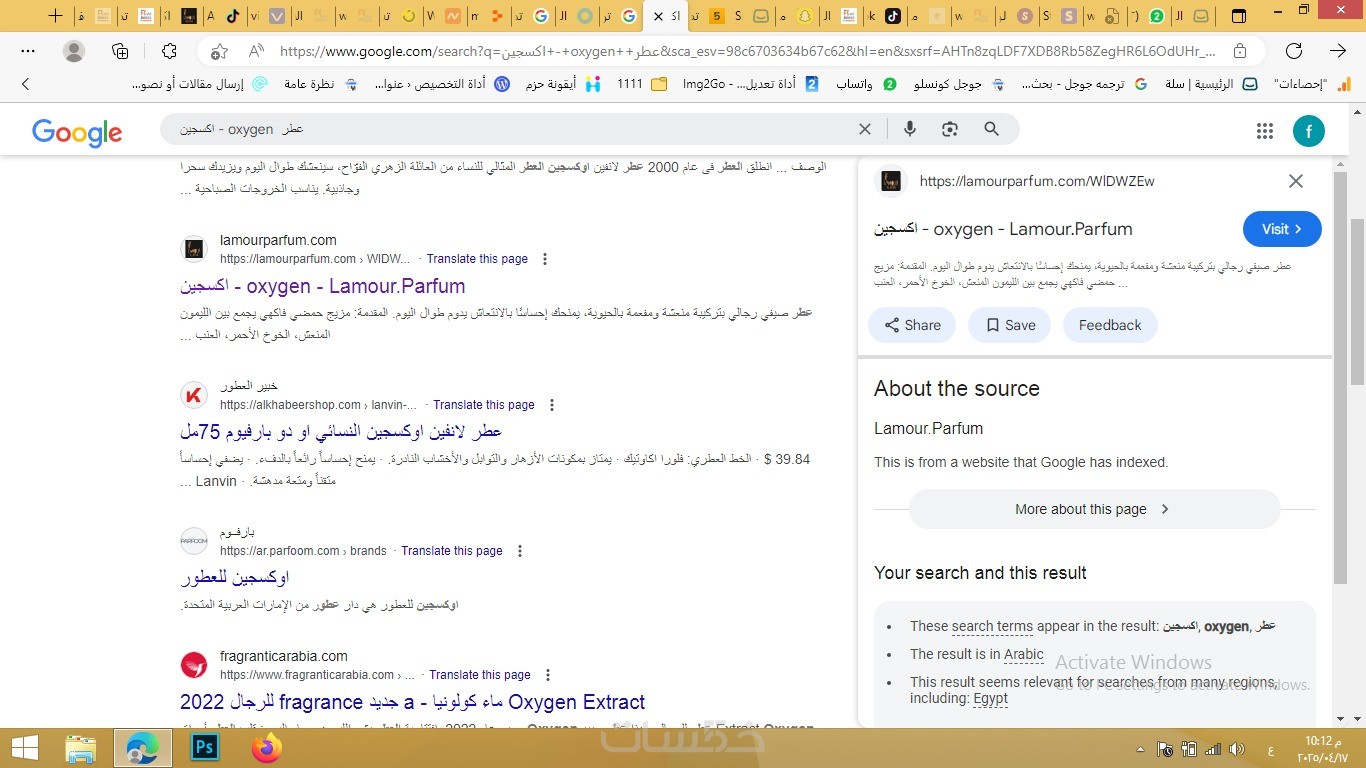Close the About this result panel
The image size is (1366, 768).
tap(1296, 181)
